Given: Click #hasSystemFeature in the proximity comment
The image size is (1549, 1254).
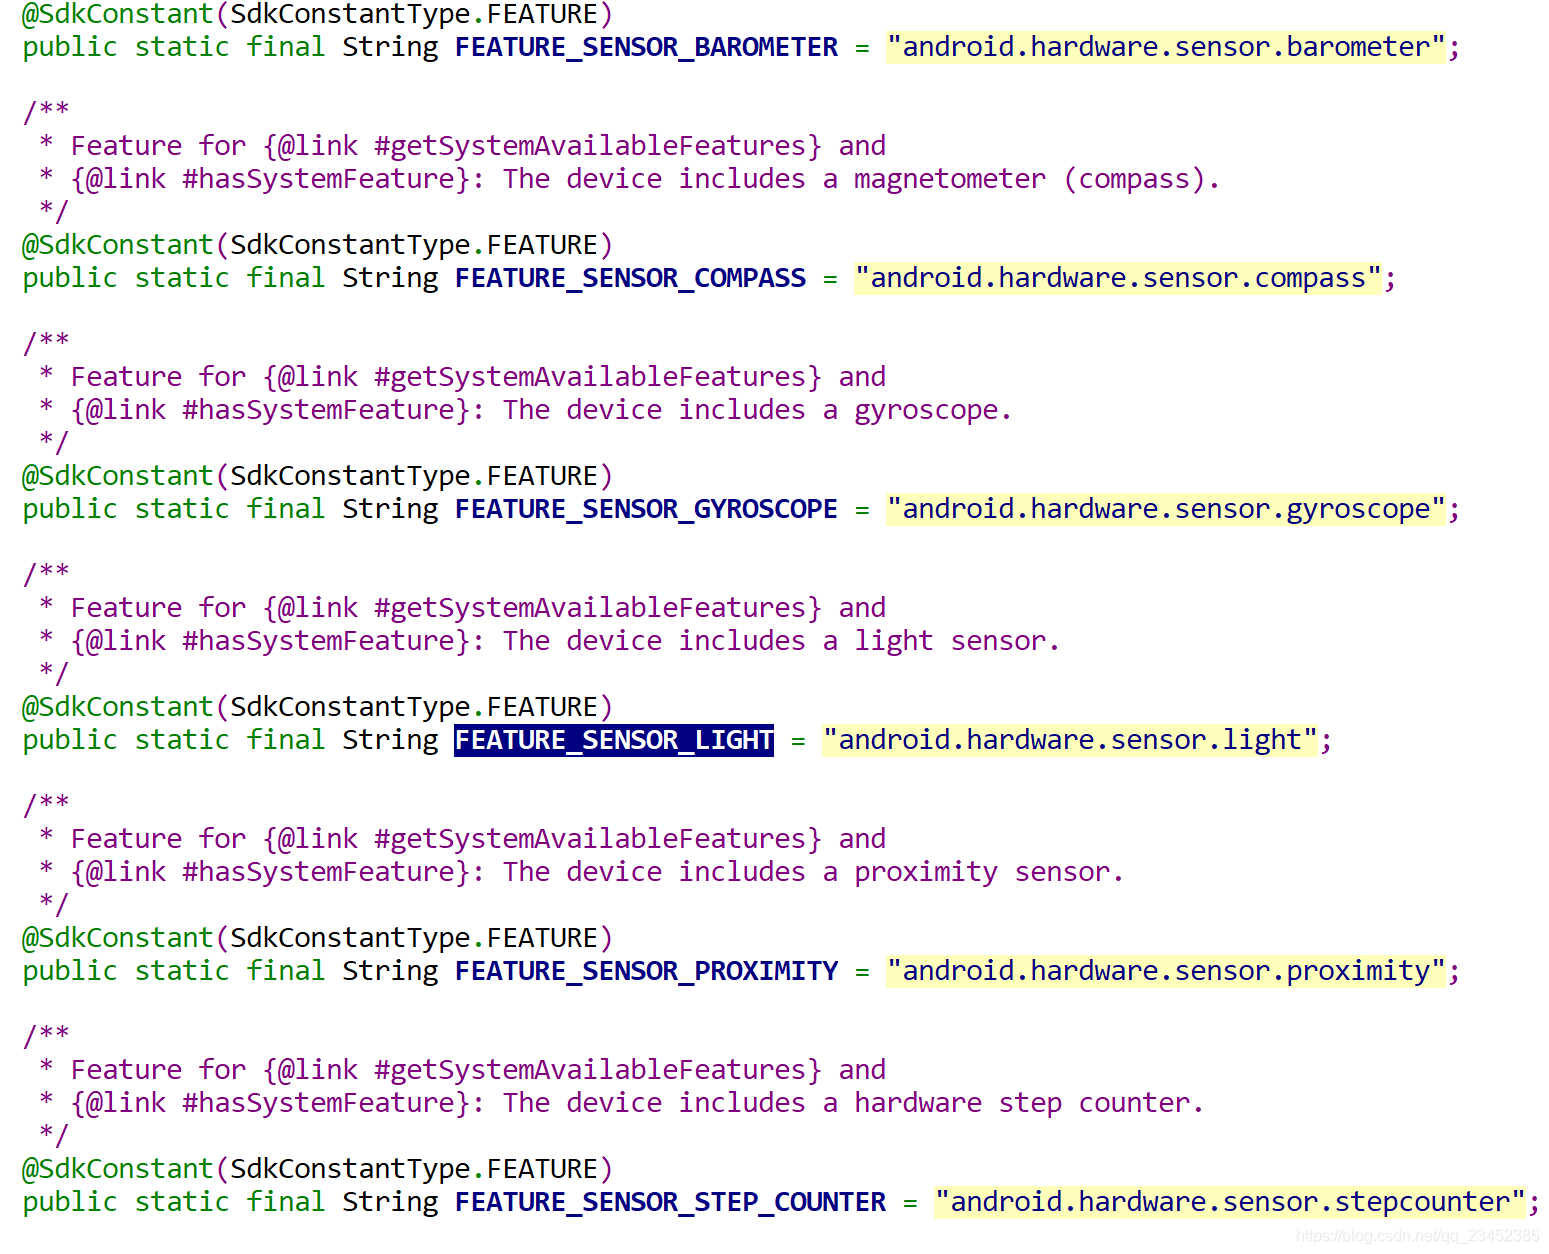Looking at the screenshot, I should tap(318, 872).
